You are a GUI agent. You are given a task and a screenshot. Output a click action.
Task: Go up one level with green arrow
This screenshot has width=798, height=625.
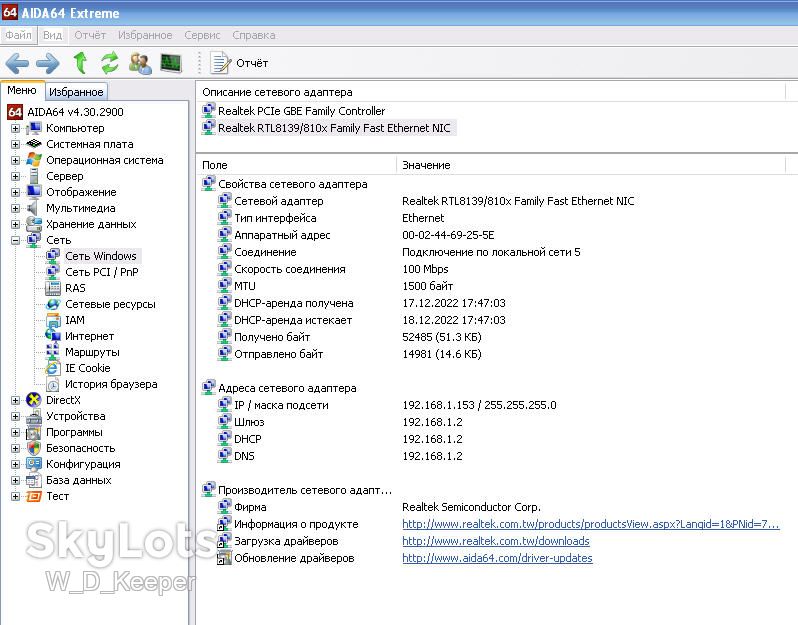point(80,63)
